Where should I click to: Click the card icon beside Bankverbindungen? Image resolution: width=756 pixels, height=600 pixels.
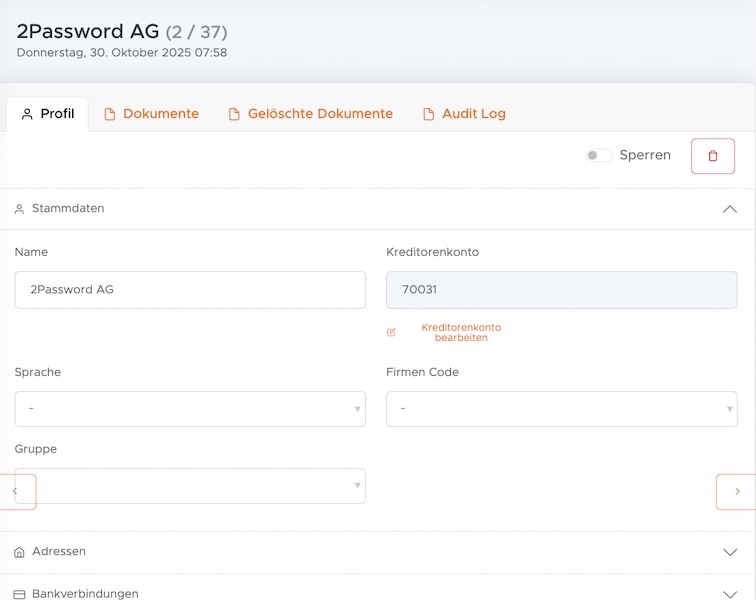(20, 594)
